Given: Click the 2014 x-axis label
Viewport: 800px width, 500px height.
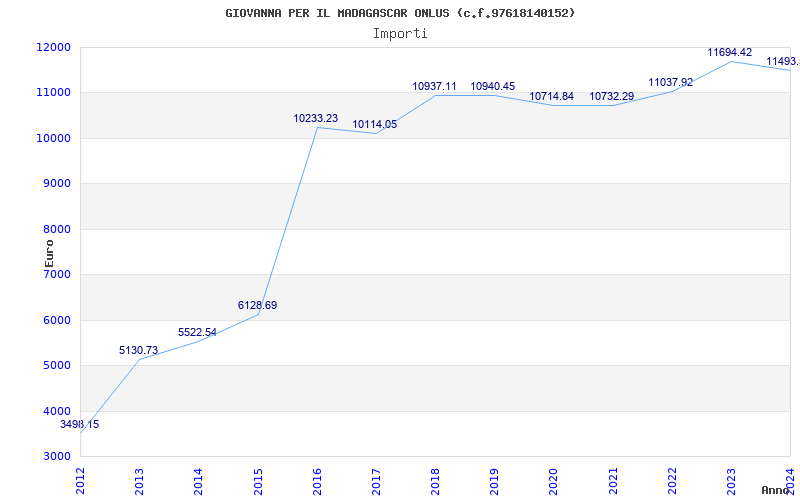Looking at the screenshot, I should 199,481.
